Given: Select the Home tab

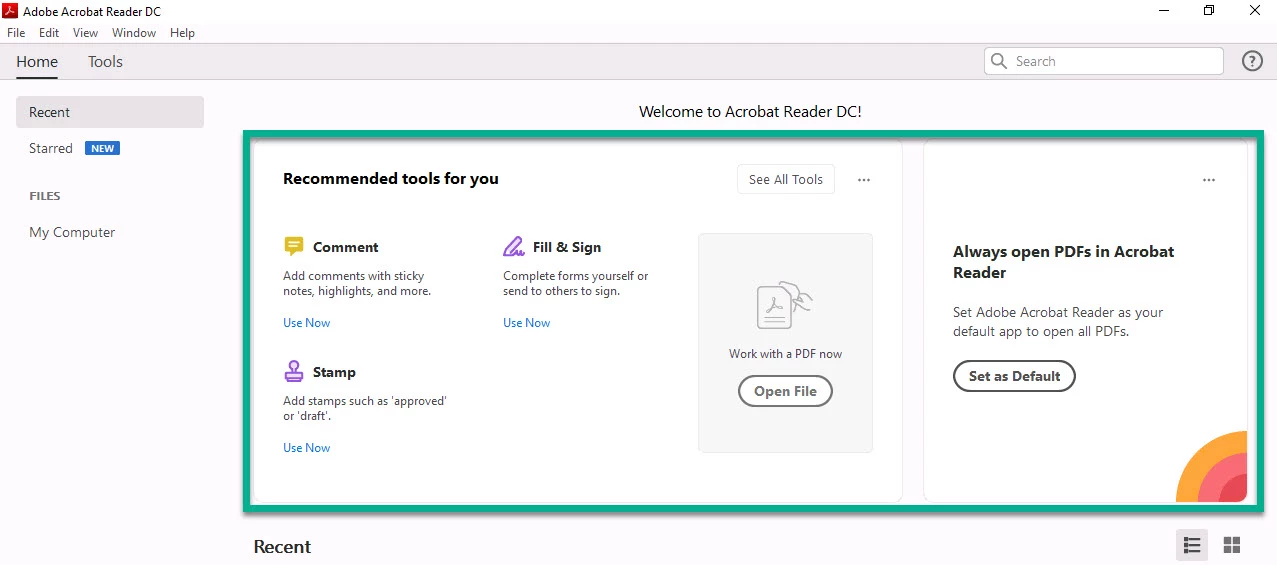Looking at the screenshot, I should [x=37, y=62].
